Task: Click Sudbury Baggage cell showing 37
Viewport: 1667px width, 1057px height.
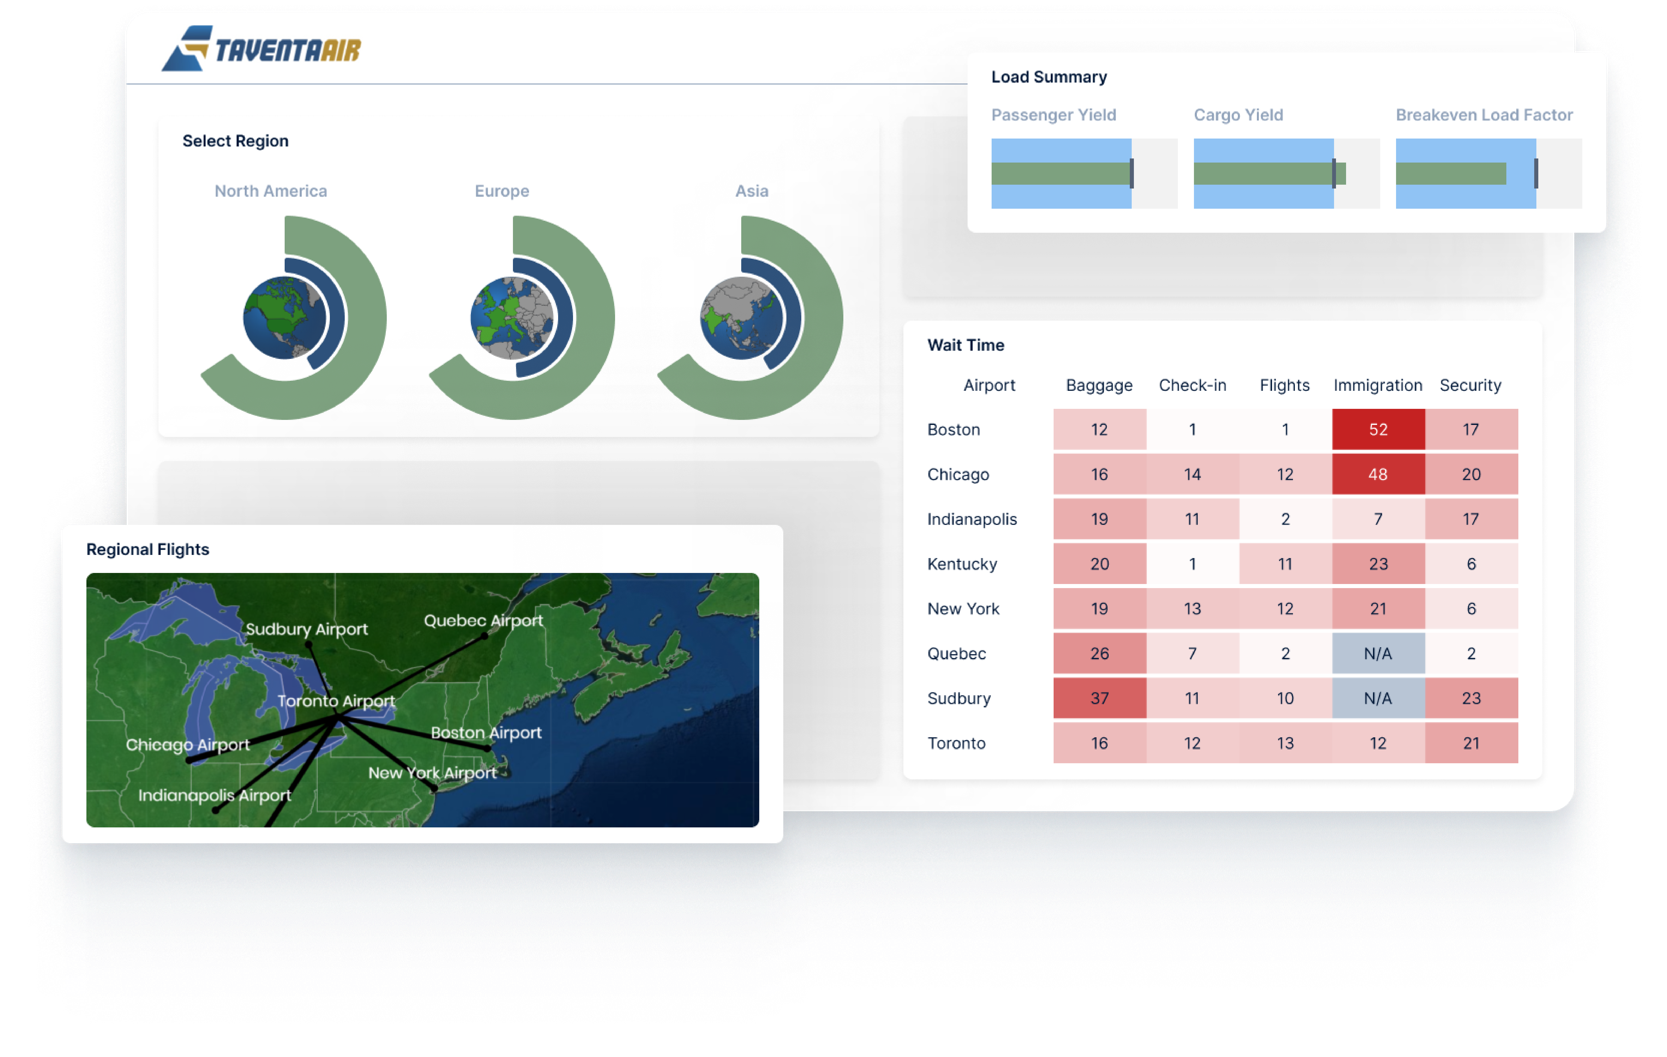Action: pos(1099,698)
